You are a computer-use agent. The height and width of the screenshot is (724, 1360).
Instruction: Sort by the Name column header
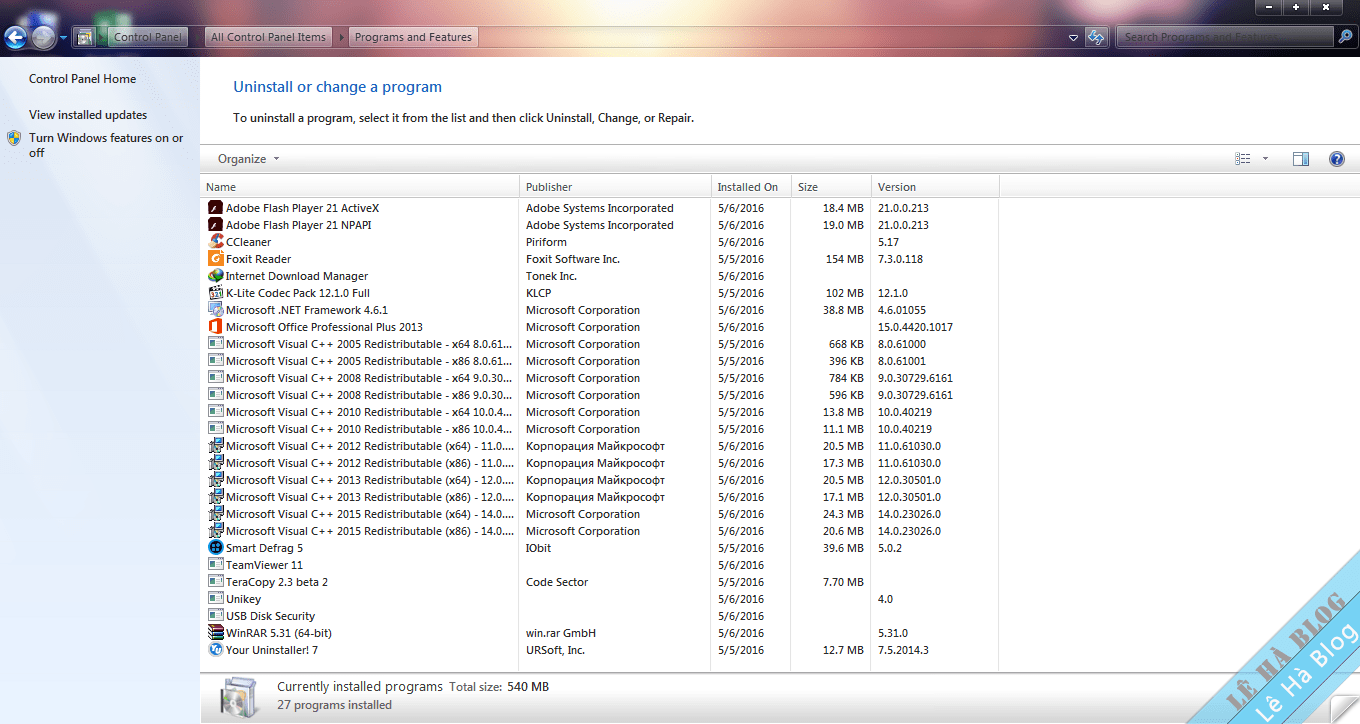click(360, 187)
